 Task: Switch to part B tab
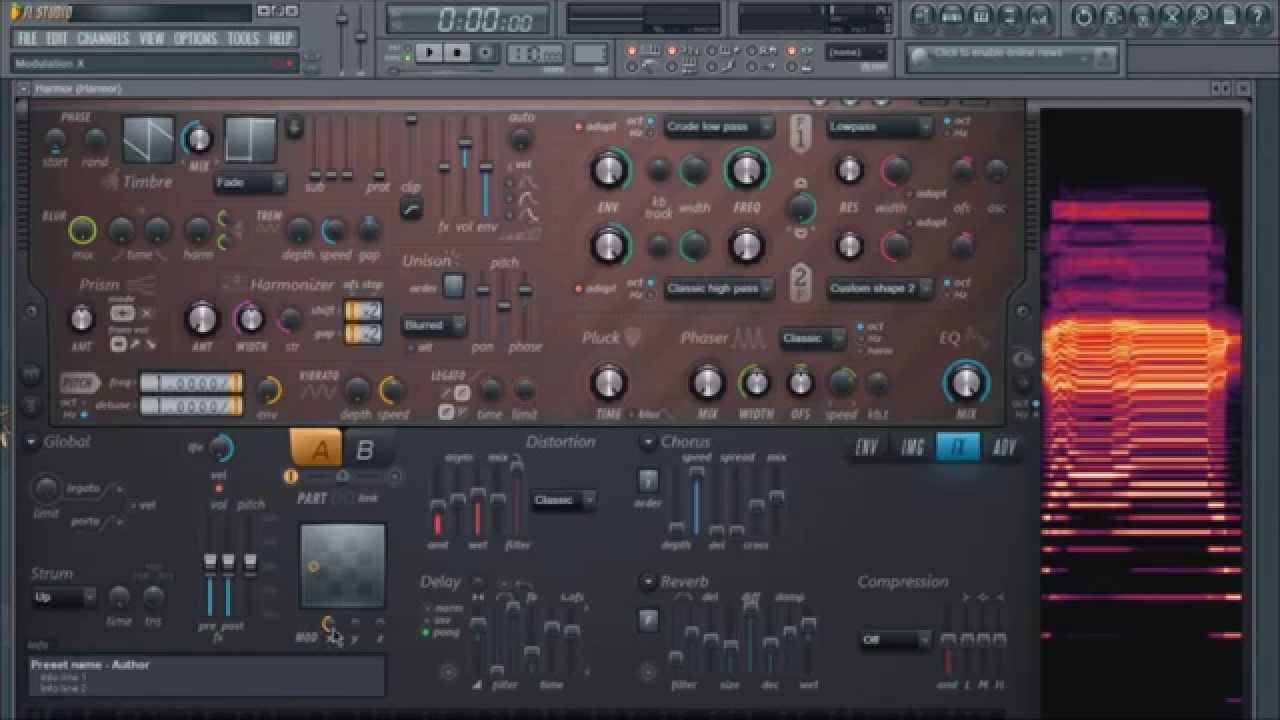(x=364, y=449)
